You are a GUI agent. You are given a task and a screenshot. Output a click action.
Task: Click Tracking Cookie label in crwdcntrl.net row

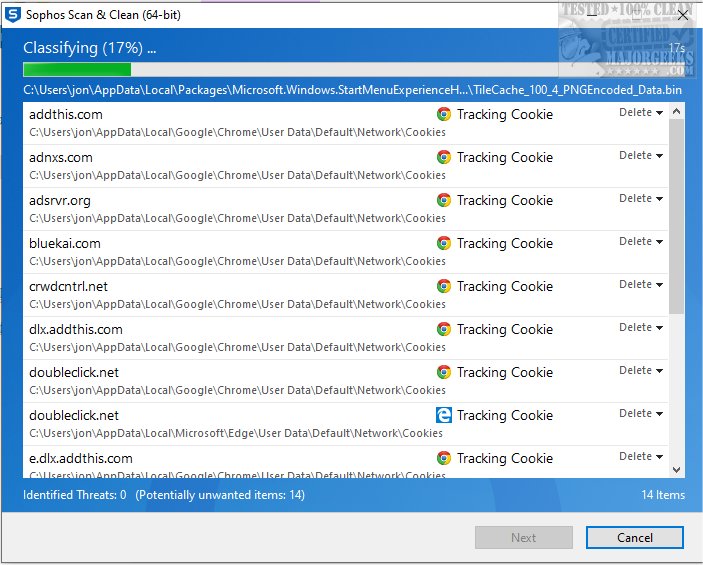tap(505, 287)
